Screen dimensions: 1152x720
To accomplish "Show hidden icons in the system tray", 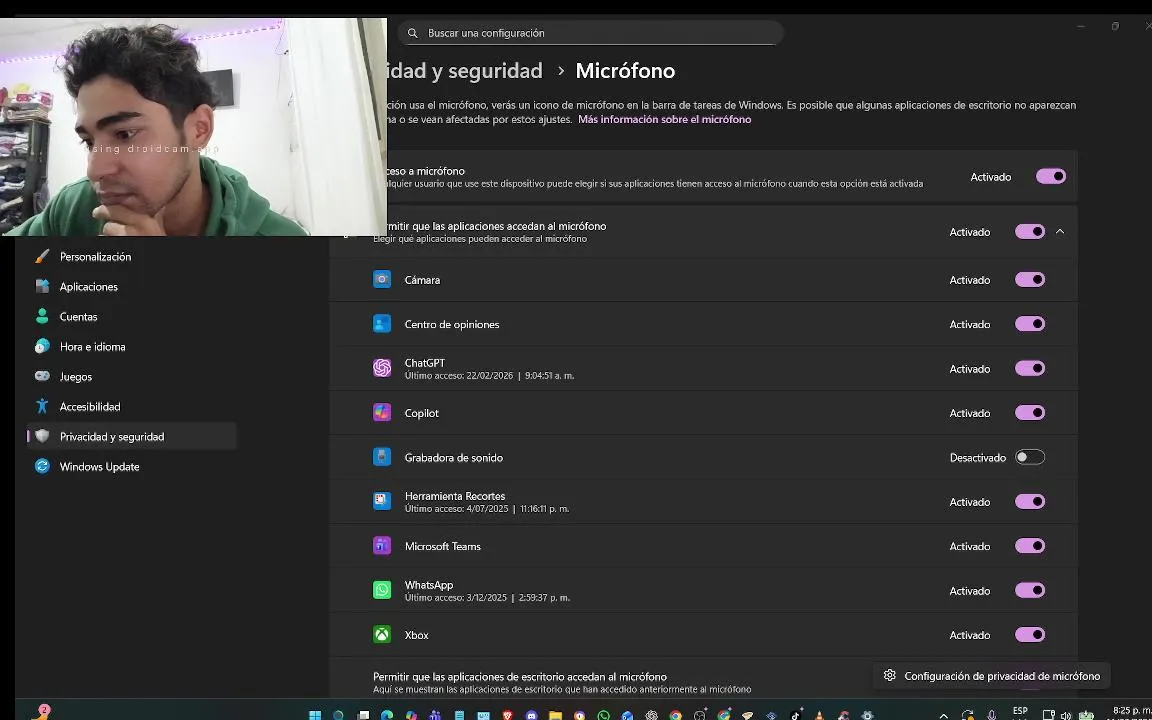I will tap(943, 716).
